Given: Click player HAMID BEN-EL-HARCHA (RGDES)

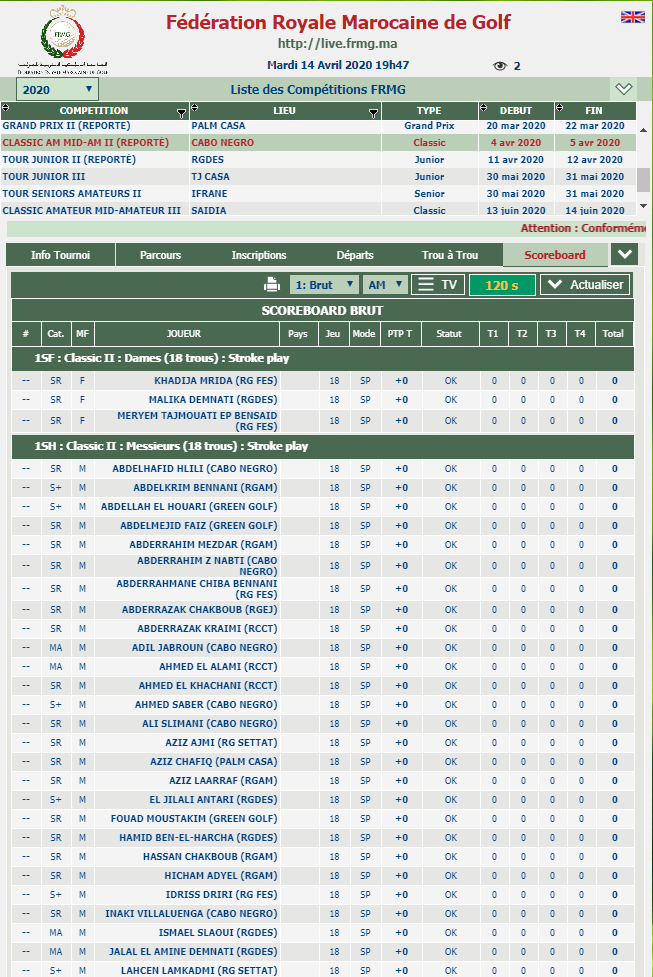Looking at the screenshot, I should 198,837.
